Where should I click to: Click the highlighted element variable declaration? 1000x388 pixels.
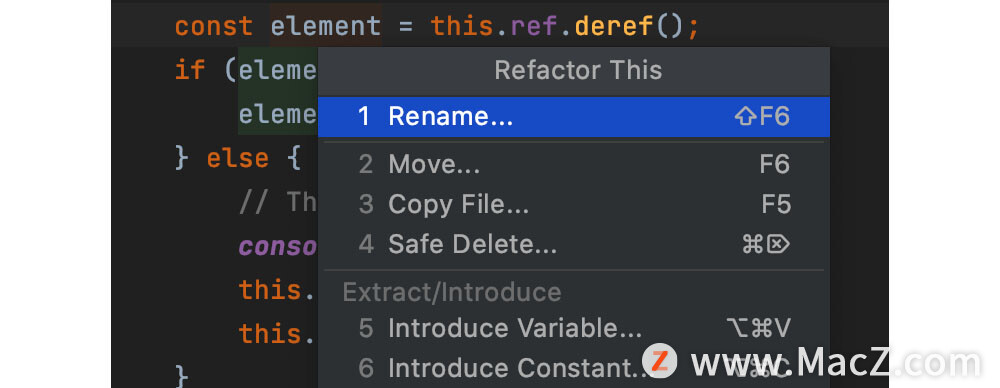326,27
